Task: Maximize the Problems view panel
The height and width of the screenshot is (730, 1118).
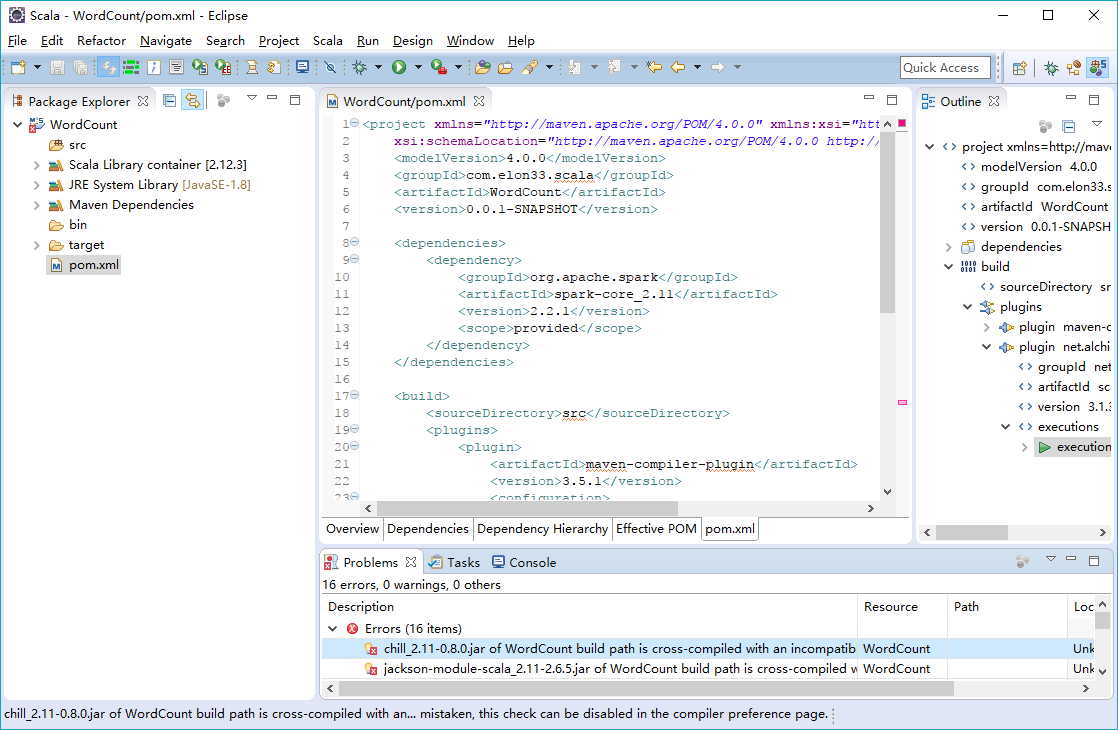Action: [x=1094, y=561]
